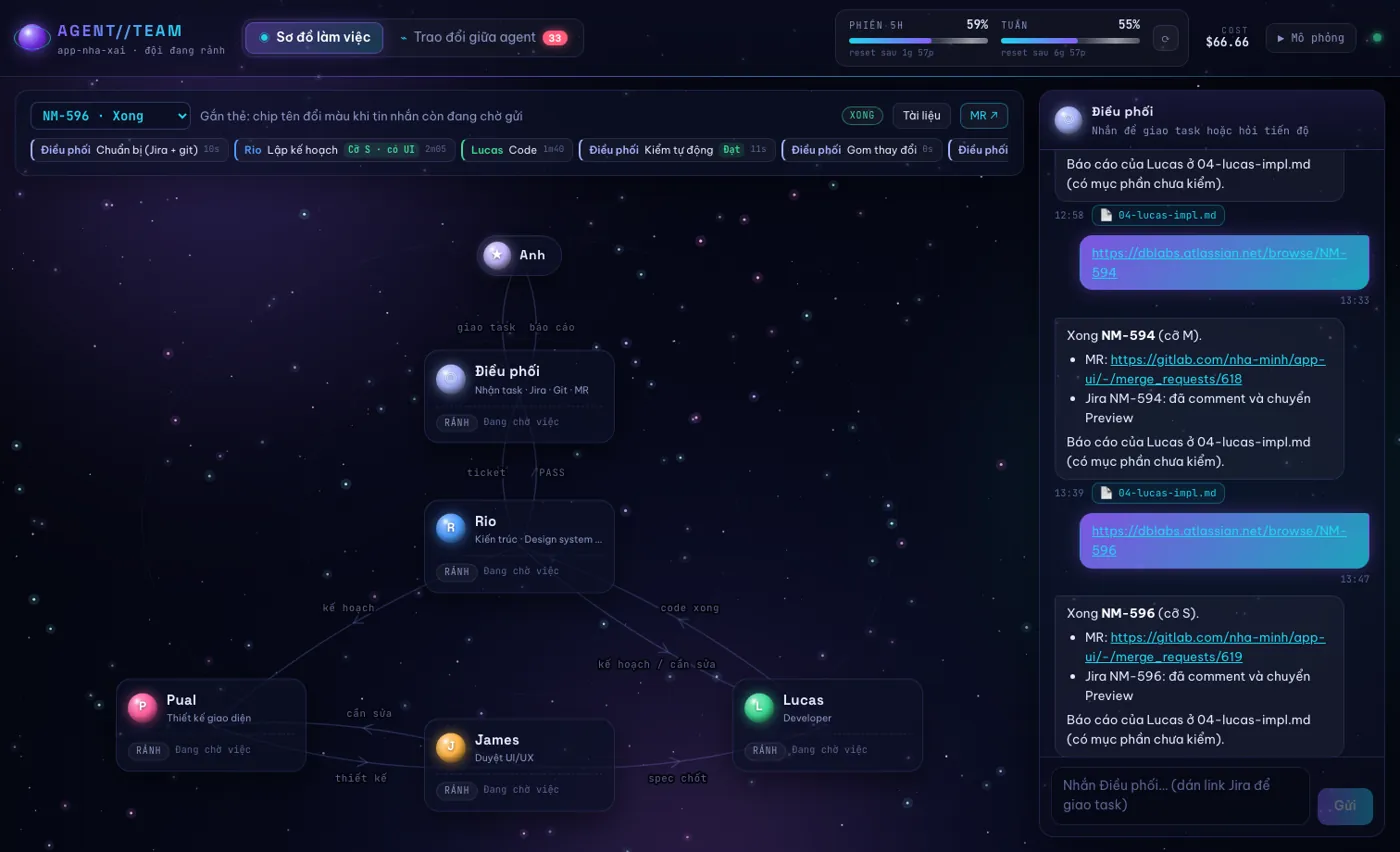The height and width of the screenshot is (852, 1400).
Task: Click the orb avatar on Điều phối graph card
Action: 451,379
